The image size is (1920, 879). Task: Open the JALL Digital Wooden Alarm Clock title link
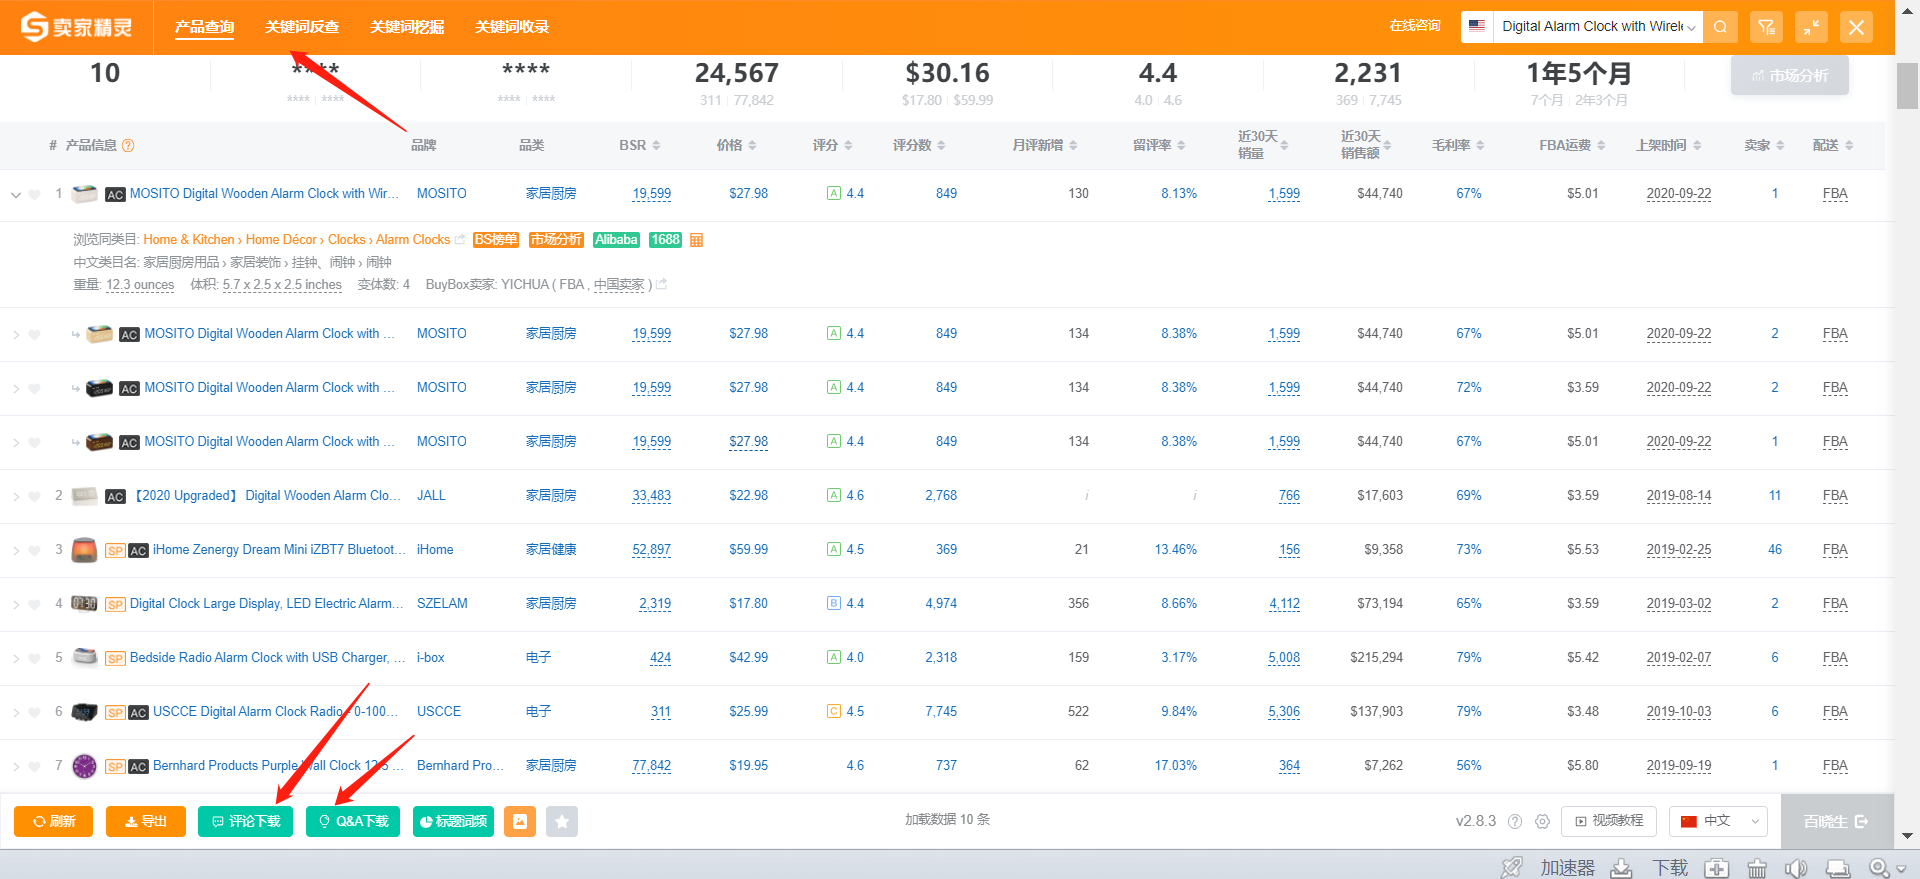coord(268,496)
